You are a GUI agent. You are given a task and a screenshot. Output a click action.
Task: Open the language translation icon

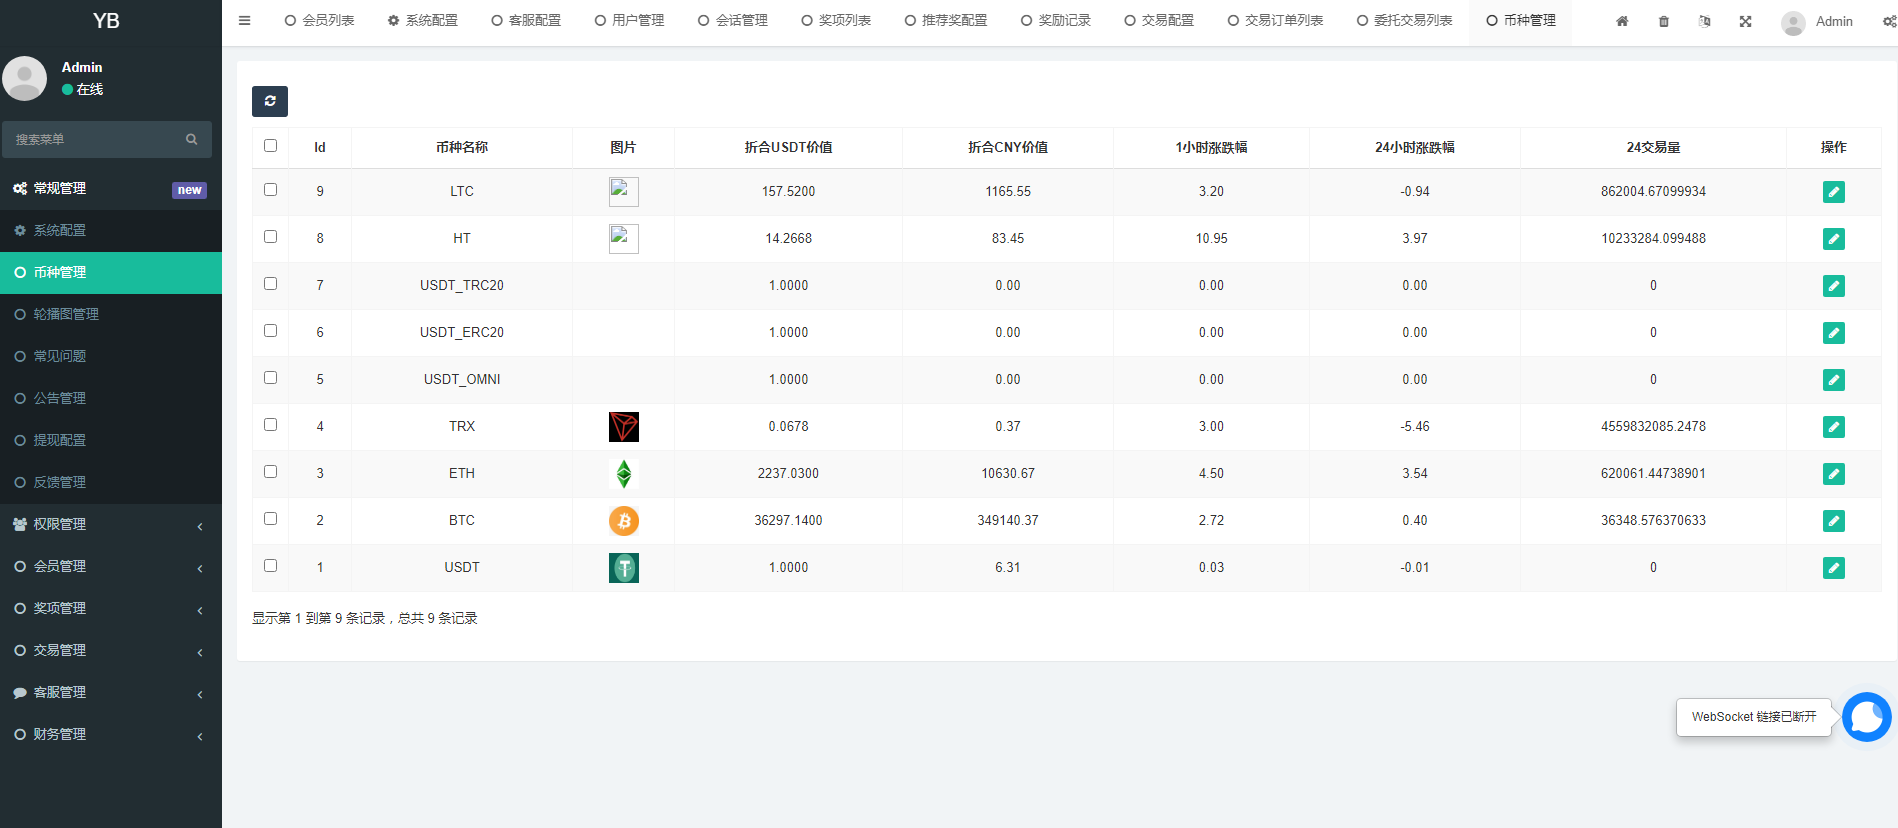tap(1704, 21)
